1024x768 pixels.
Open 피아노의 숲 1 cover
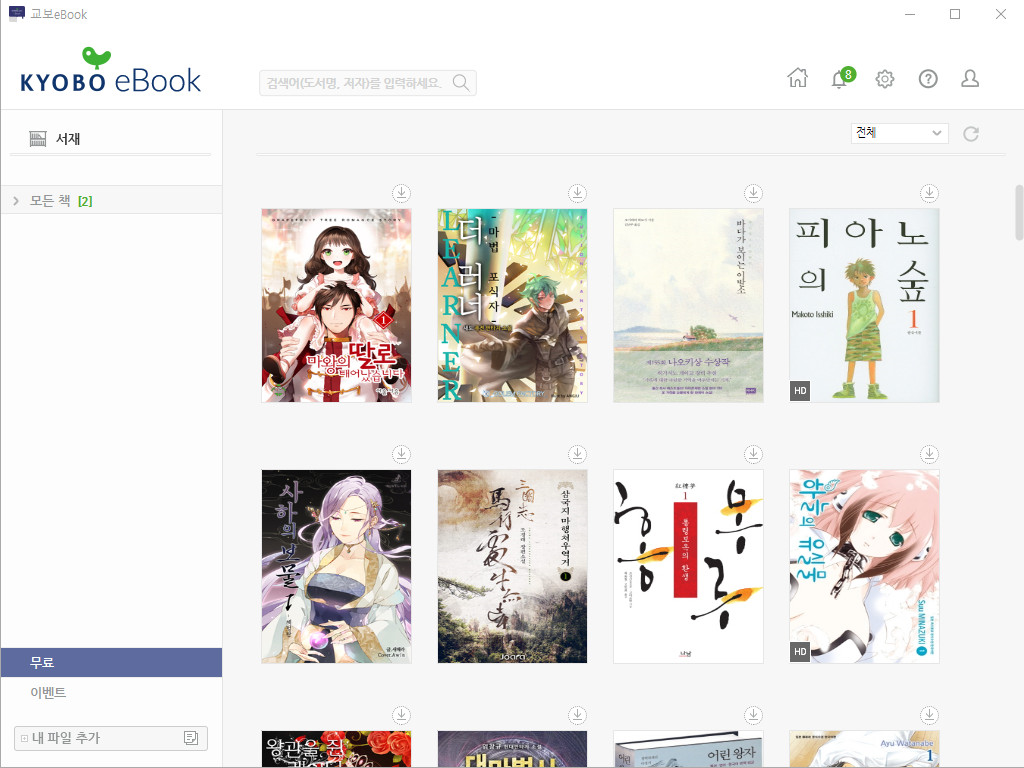[x=864, y=306]
